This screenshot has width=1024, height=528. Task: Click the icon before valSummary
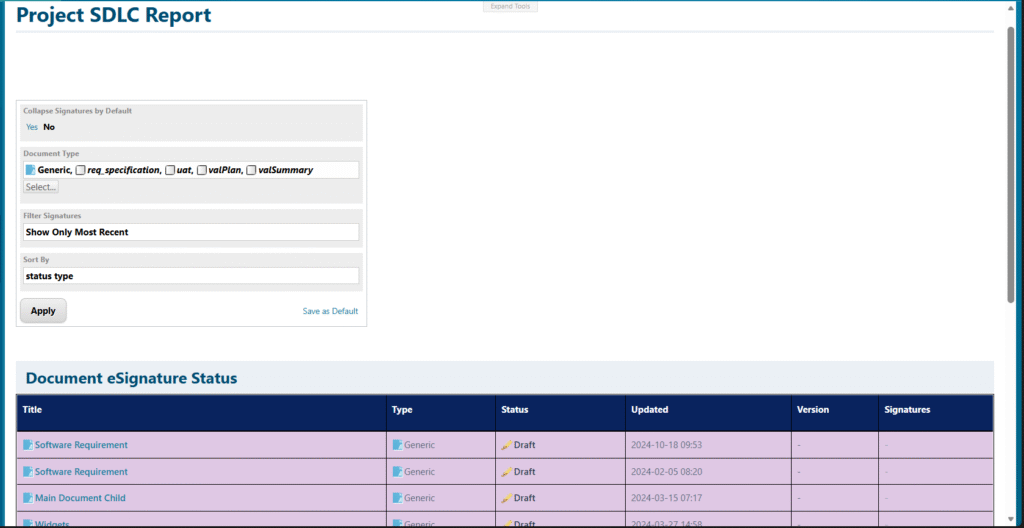coord(251,170)
